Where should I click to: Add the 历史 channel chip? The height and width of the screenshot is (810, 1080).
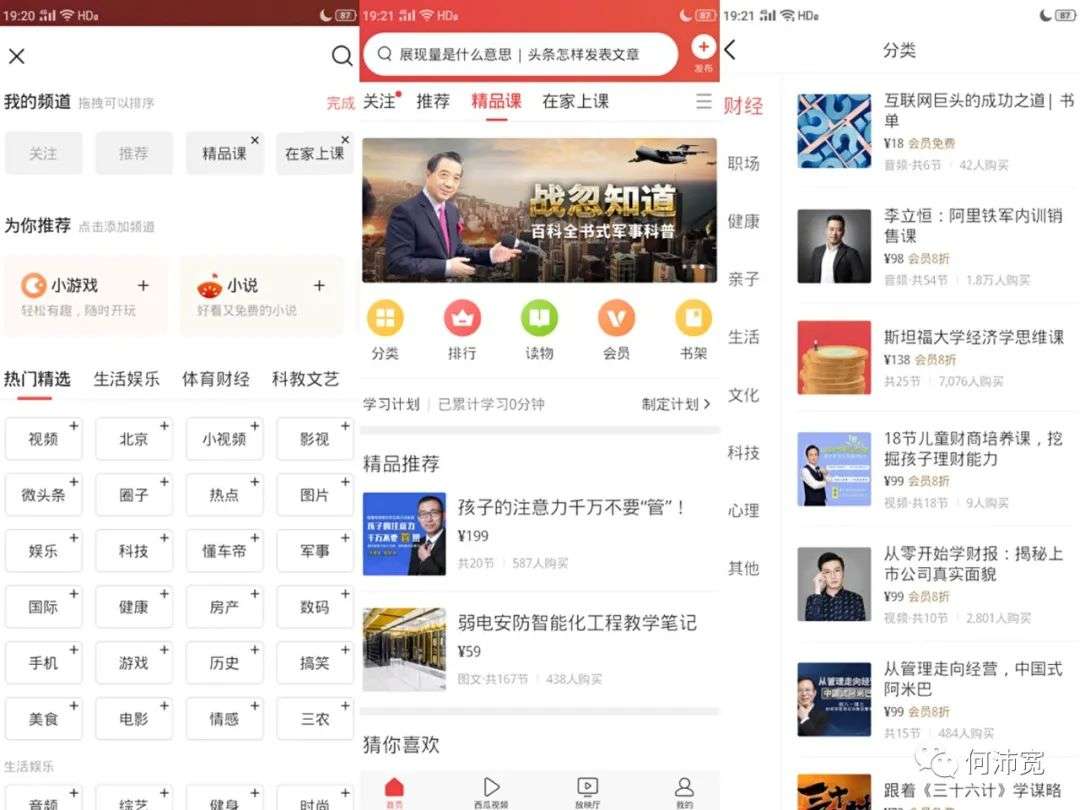pos(224,663)
